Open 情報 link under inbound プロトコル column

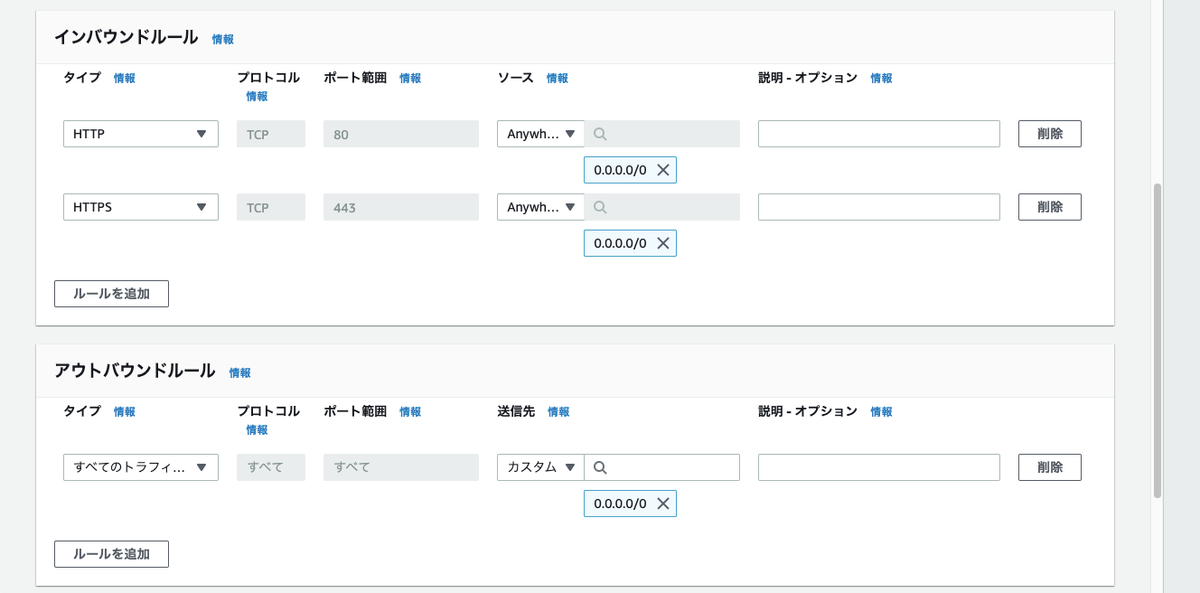coord(257,96)
